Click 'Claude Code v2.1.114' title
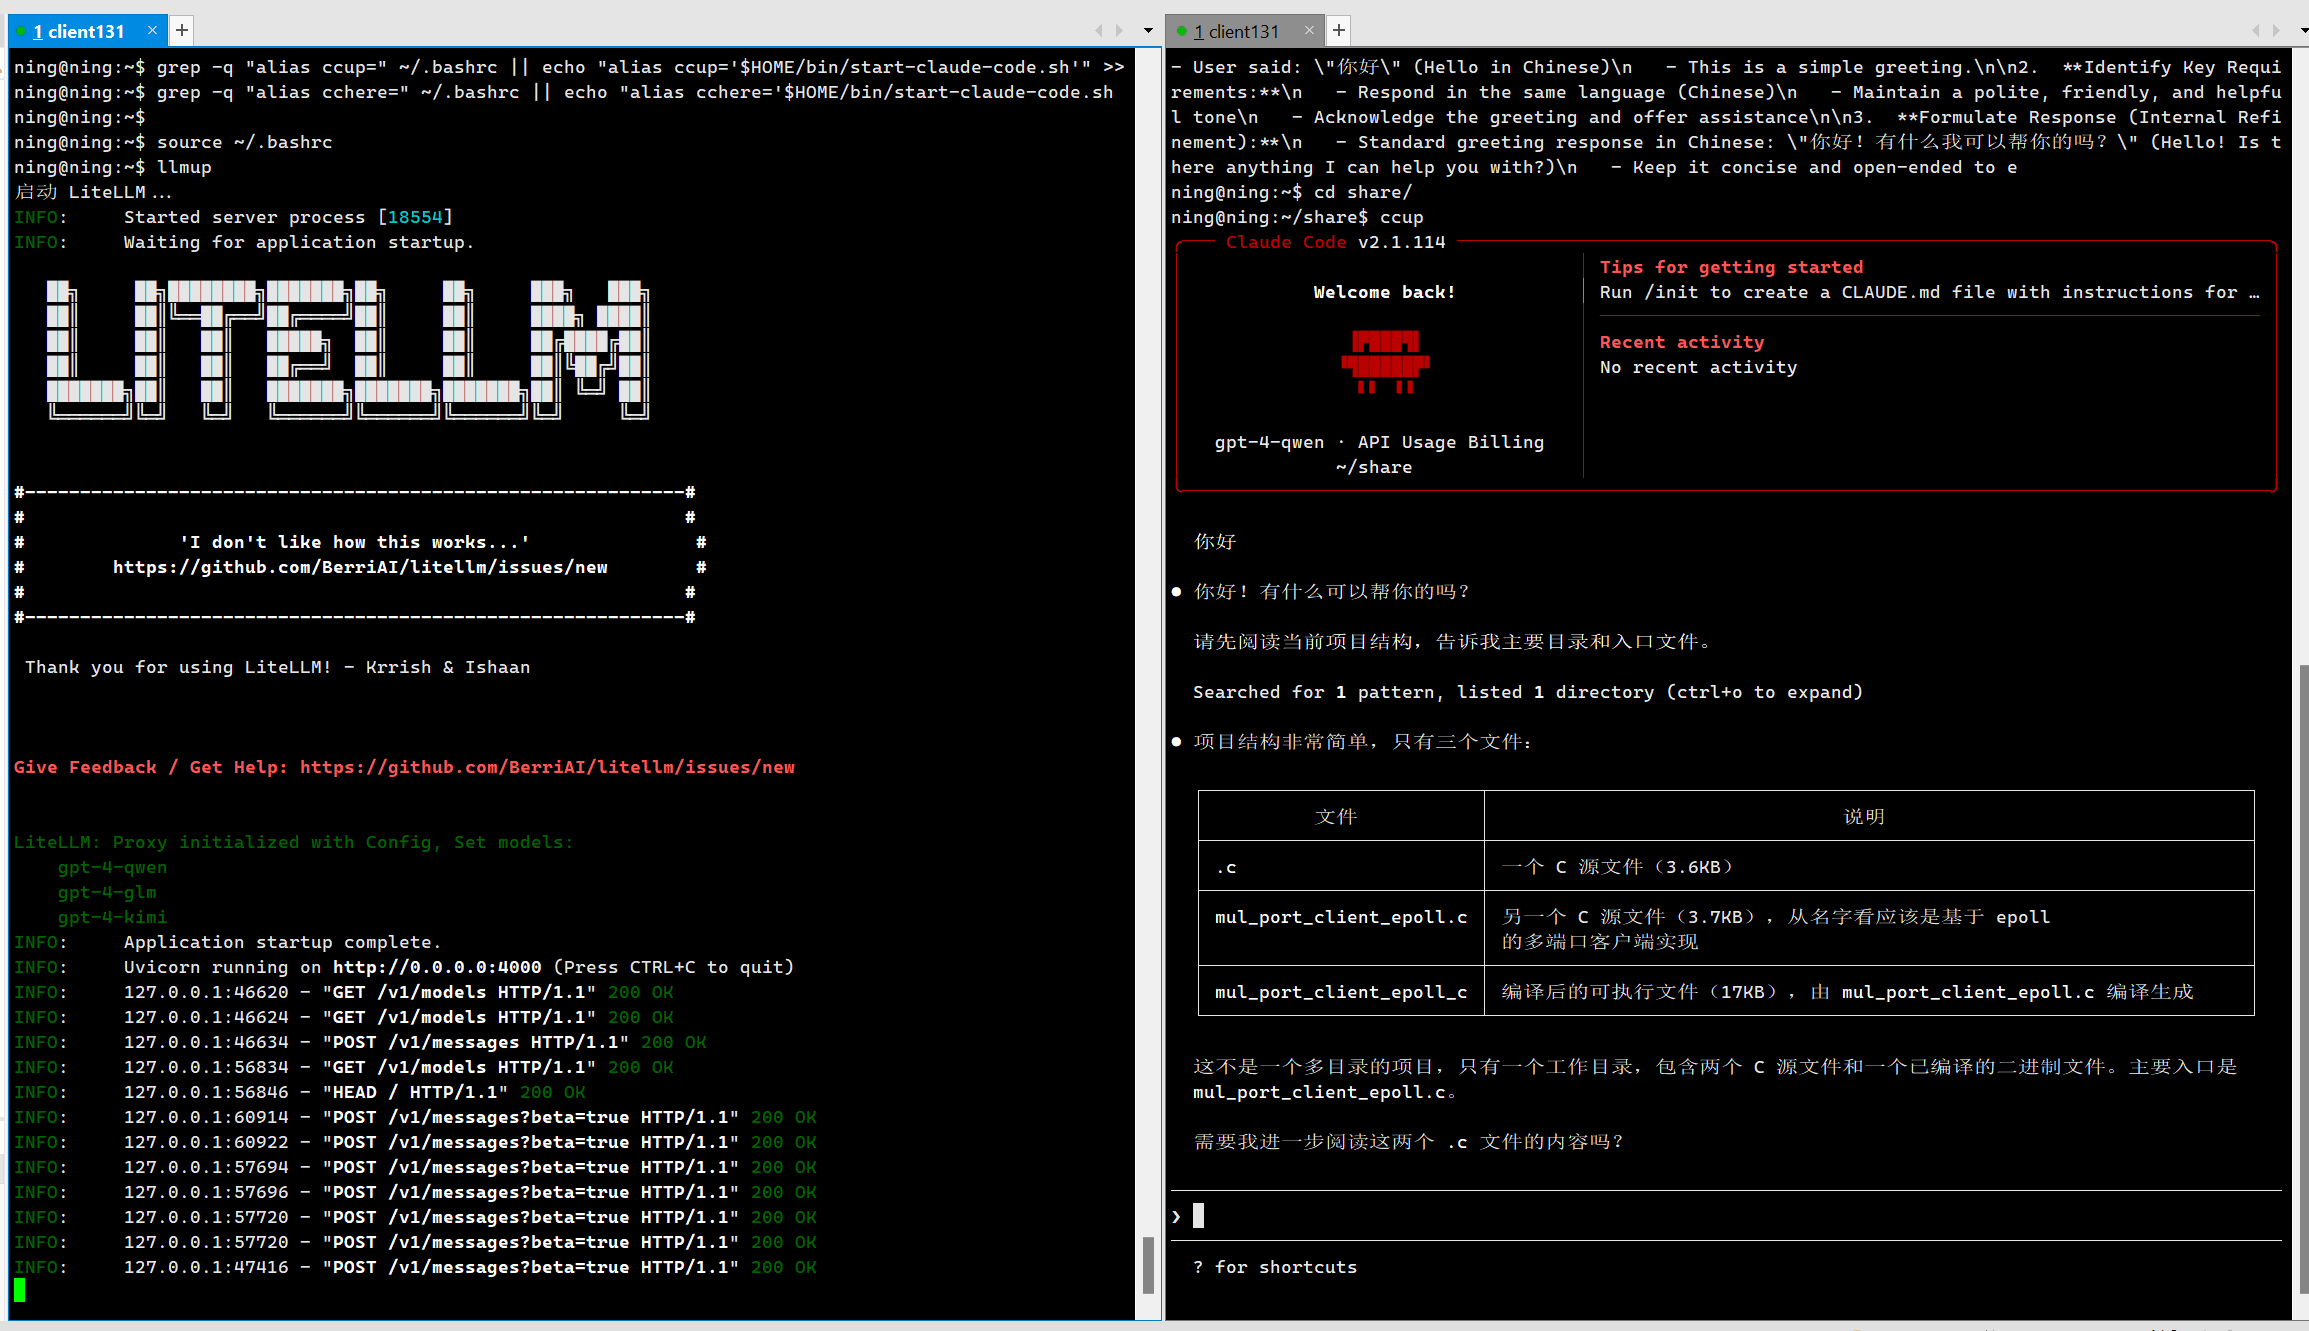 (1336, 242)
